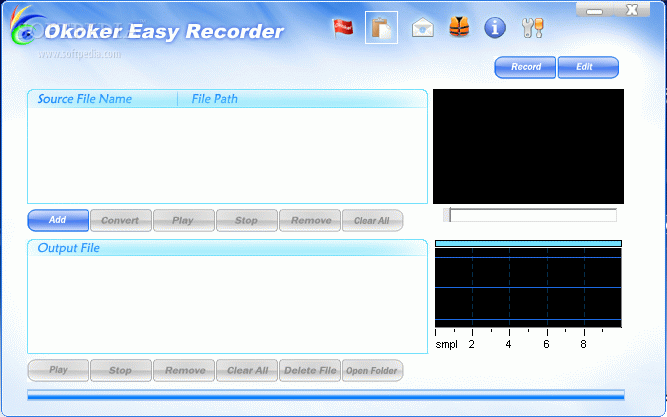Click the Add button
The width and height of the screenshot is (667, 417).
(x=58, y=220)
